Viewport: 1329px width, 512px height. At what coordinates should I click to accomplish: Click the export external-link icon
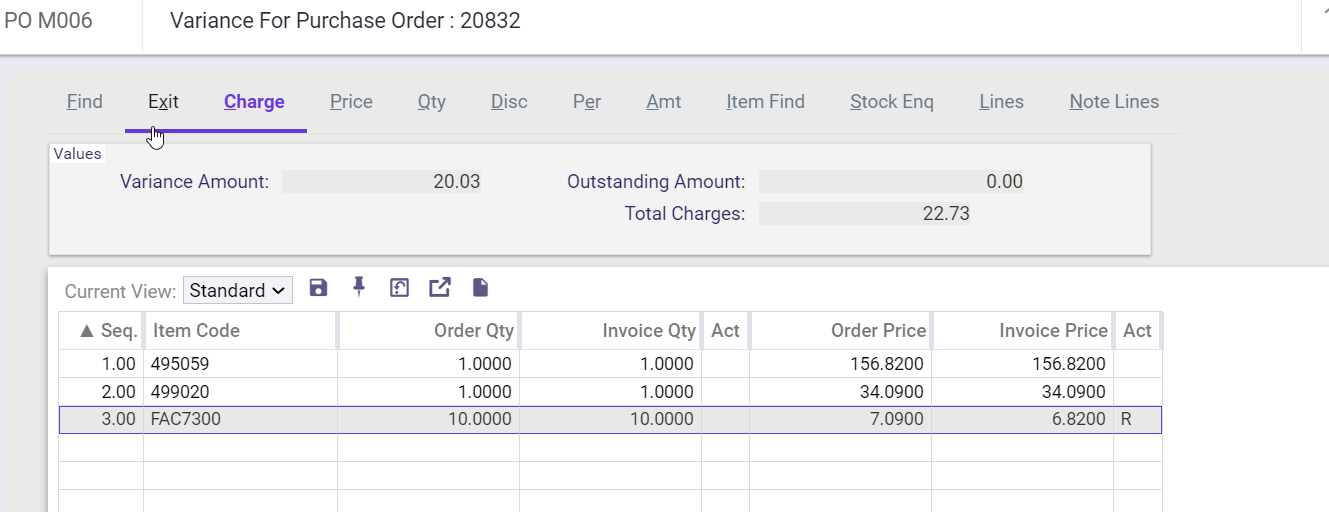pyautogui.click(x=440, y=288)
